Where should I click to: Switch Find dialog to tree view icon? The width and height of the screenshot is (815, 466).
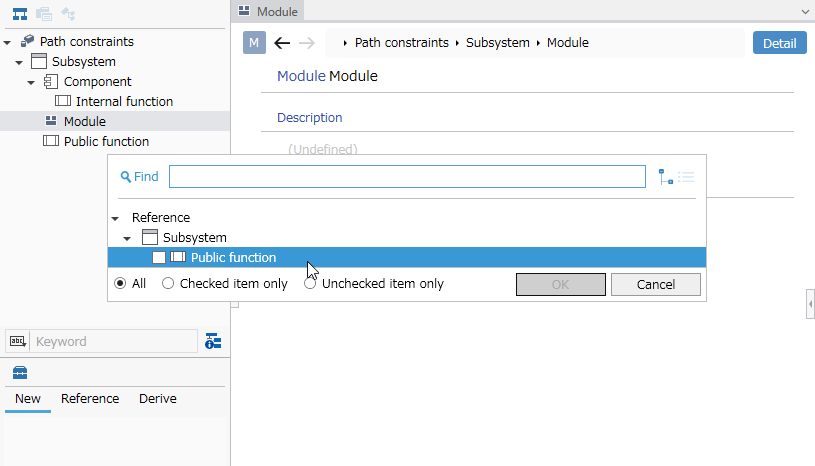click(x=666, y=177)
